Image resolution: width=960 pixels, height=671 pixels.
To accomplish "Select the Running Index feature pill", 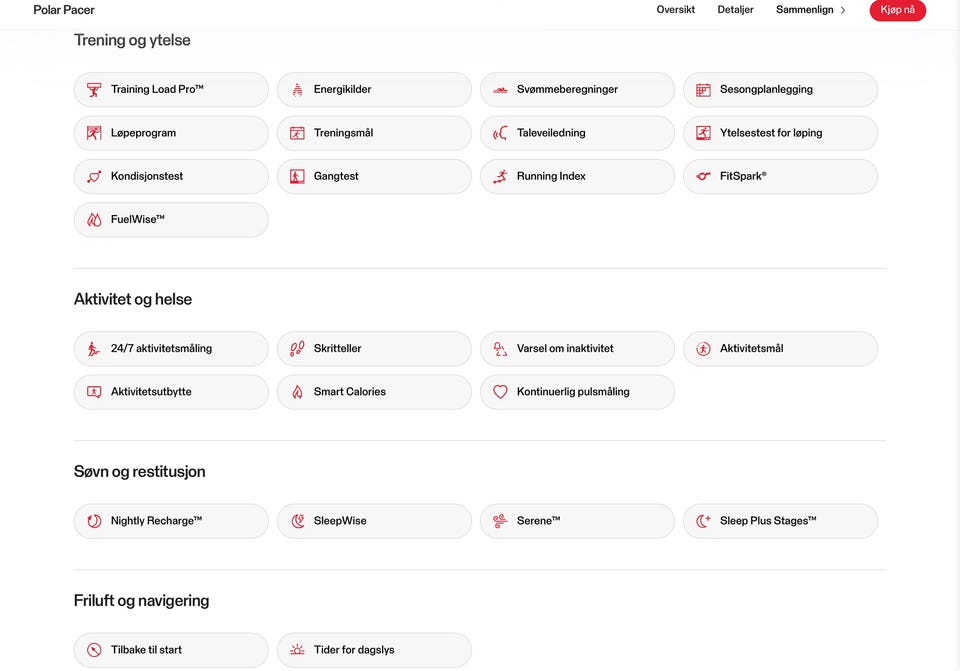I will (x=577, y=176).
